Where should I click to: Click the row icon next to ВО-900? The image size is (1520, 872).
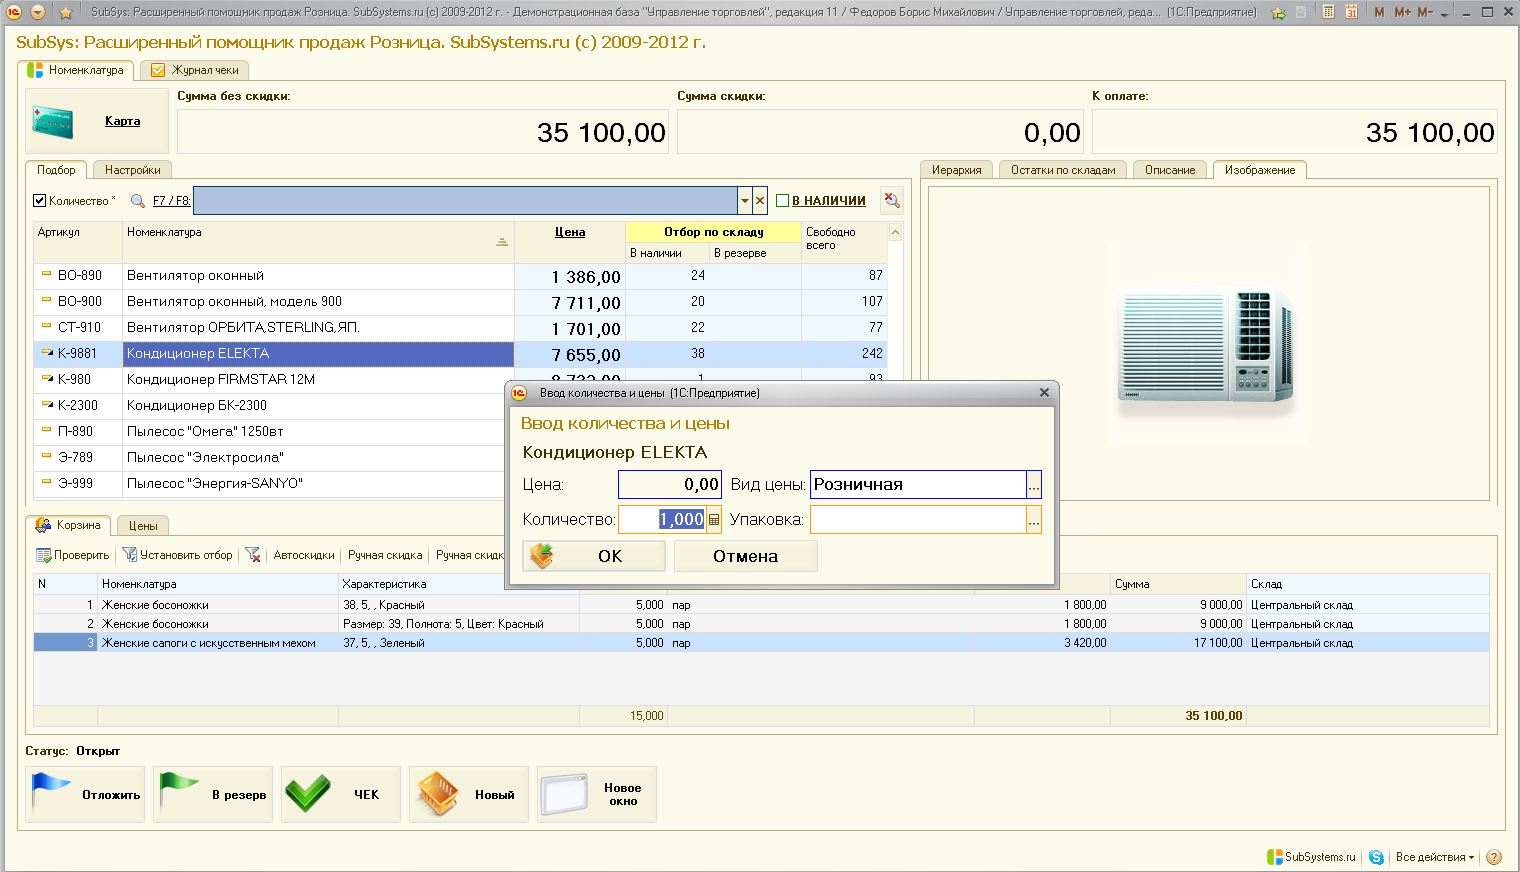pyautogui.click(x=46, y=300)
